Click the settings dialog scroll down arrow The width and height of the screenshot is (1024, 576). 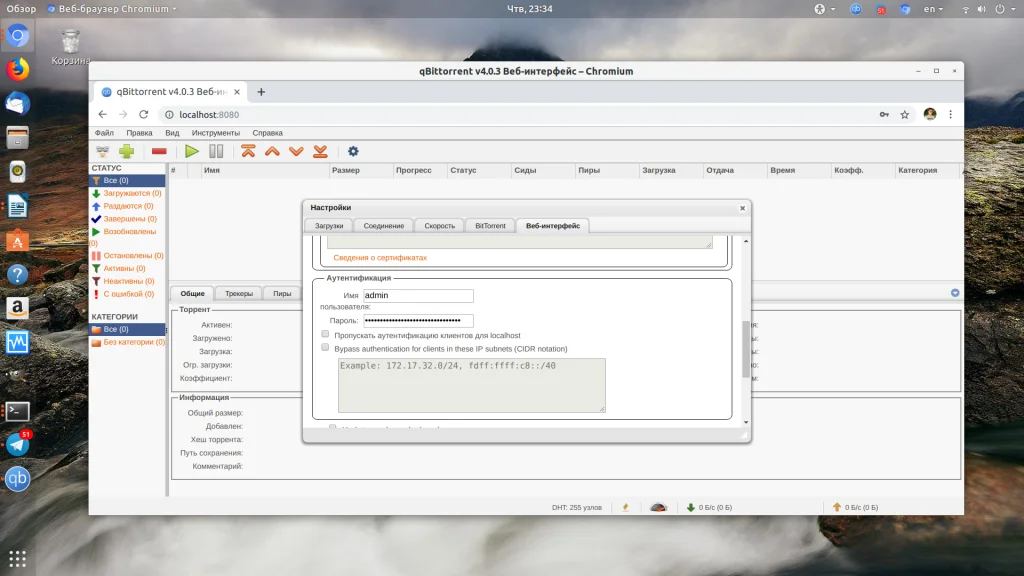[746, 423]
